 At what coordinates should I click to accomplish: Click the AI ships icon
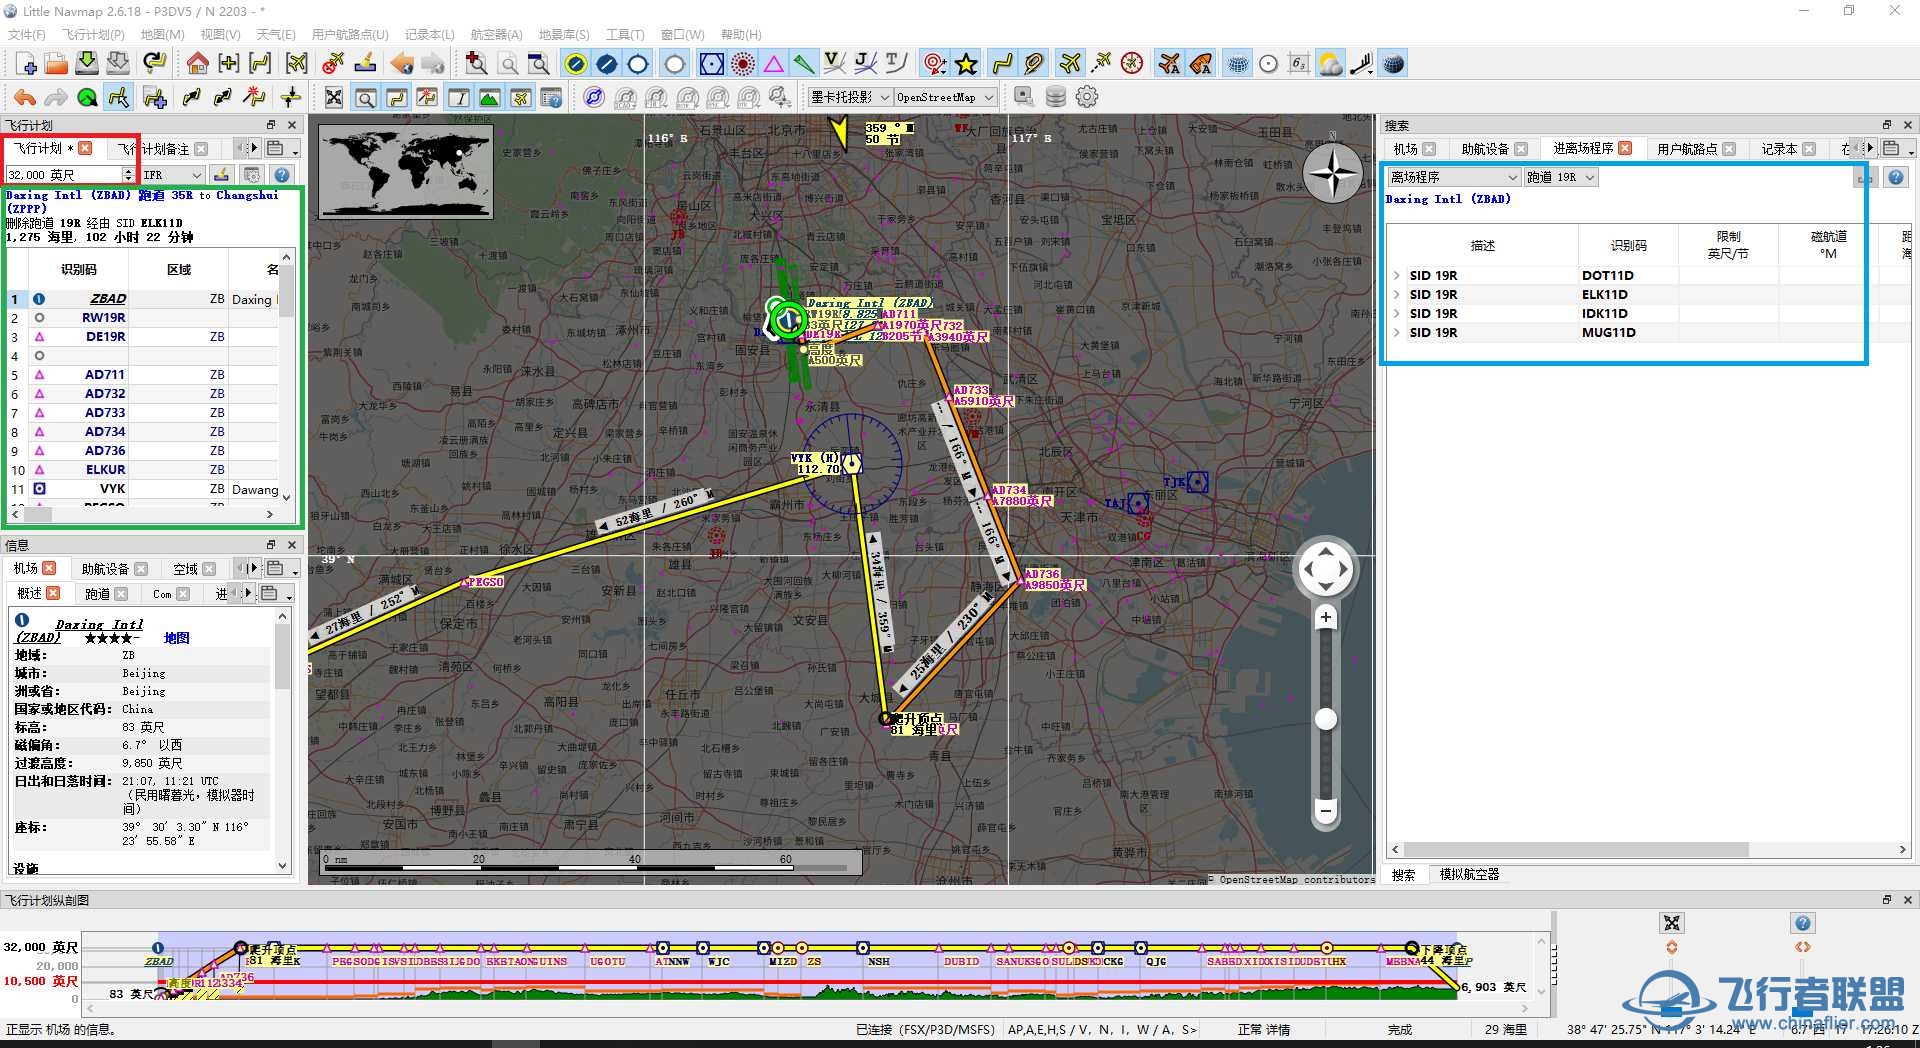[1200, 64]
